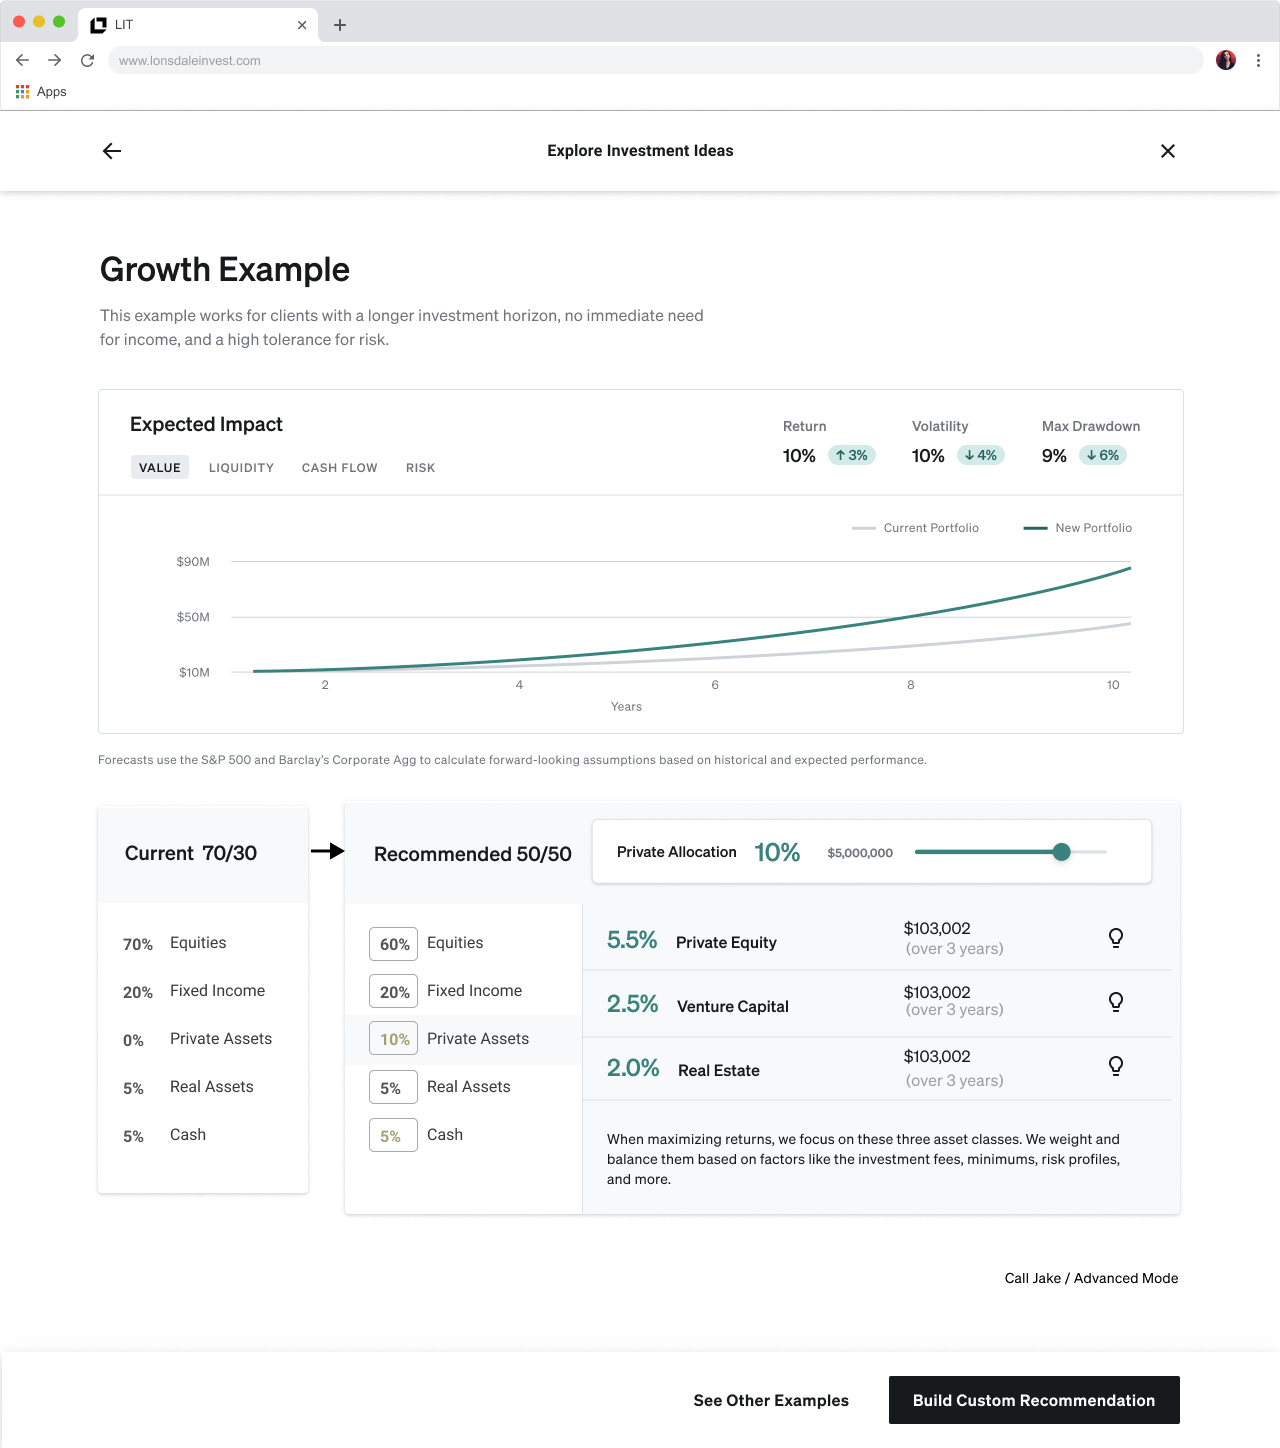The image size is (1280, 1448).
Task: Click the lightbulb icon for Venture Capital
Action: (x=1116, y=1002)
